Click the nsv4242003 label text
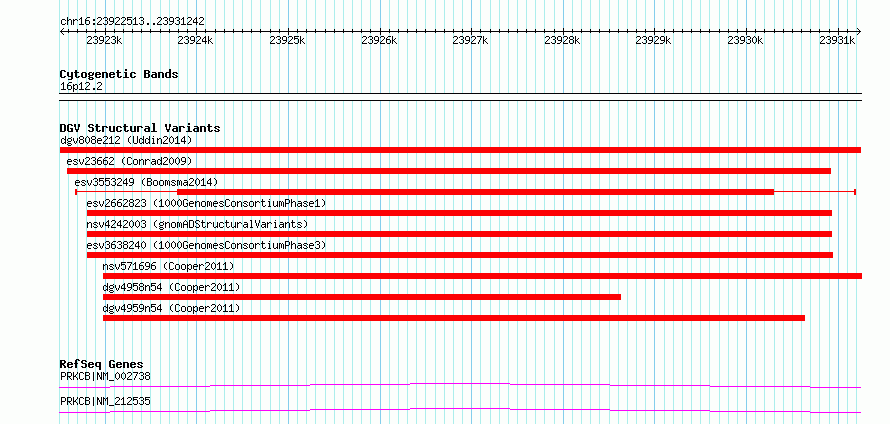Viewport: 890px width, 424px height. (x=116, y=224)
